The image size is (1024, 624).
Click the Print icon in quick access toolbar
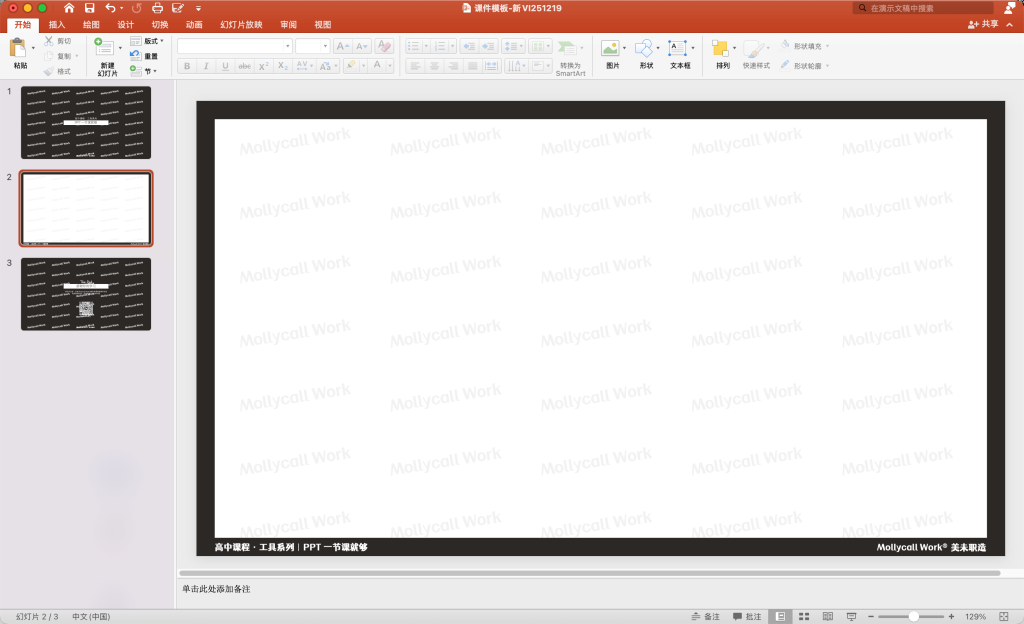click(x=157, y=8)
